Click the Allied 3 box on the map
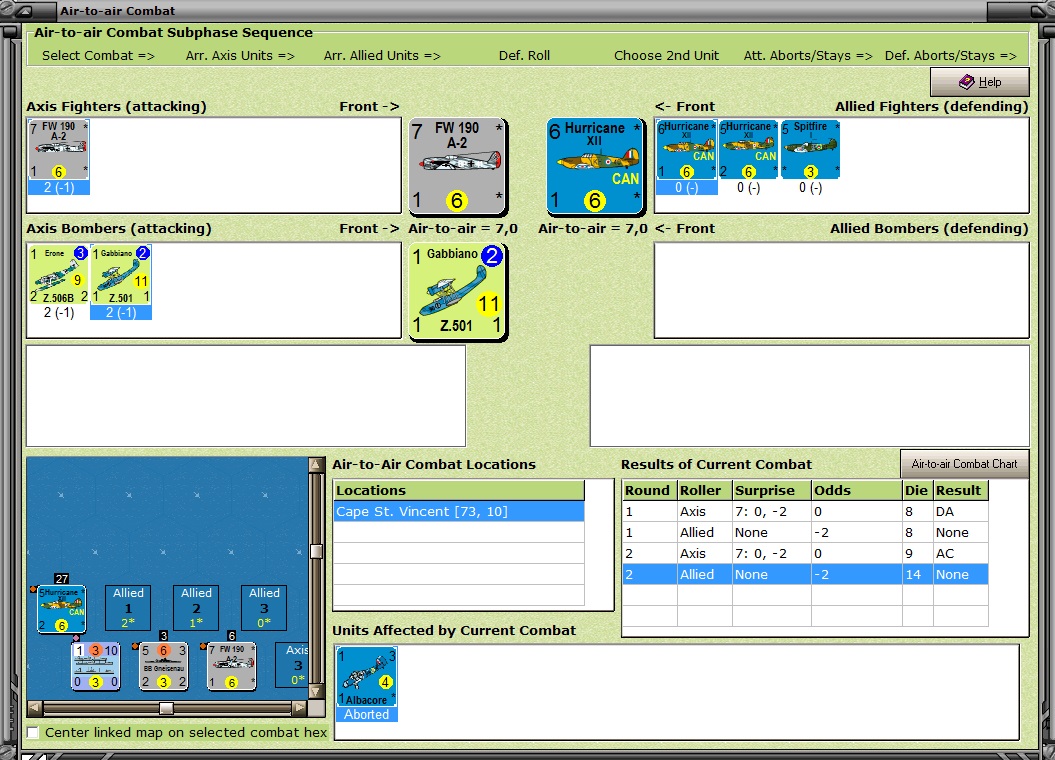This screenshot has width=1055, height=760. 264,608
